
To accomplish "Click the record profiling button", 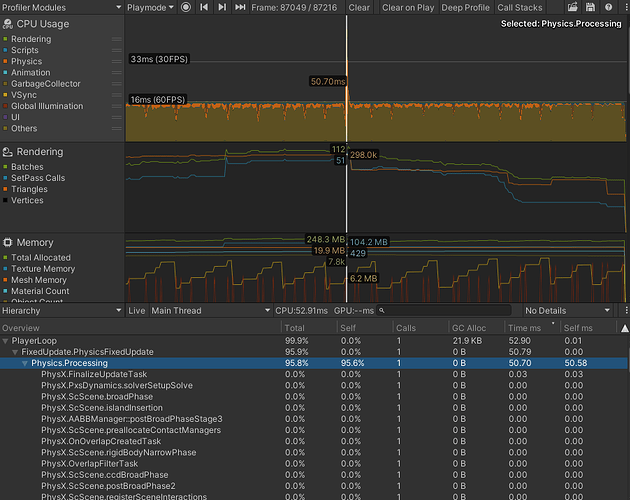I will pos(186,7).
